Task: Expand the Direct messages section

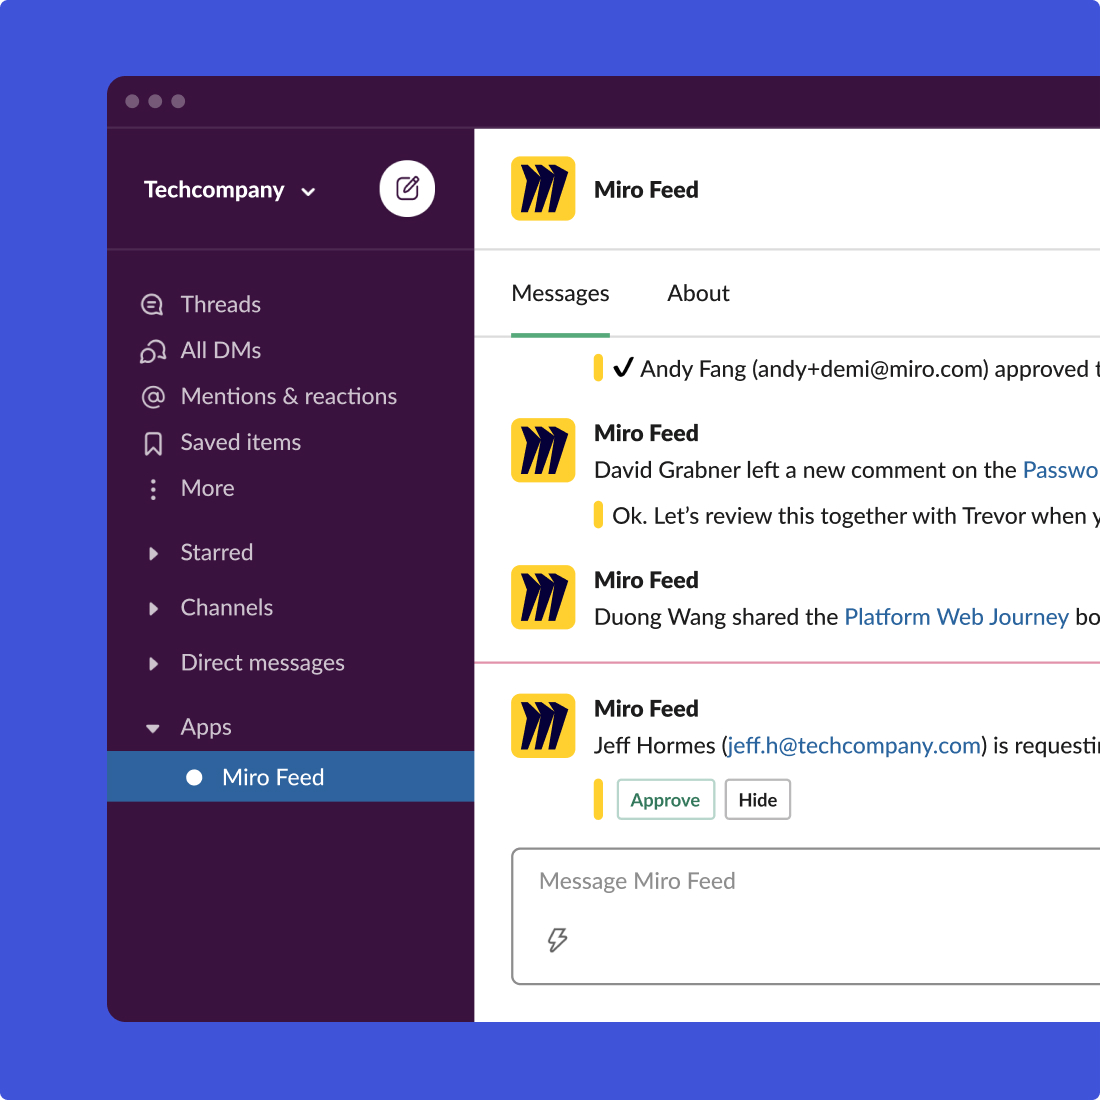Action: 153,664
